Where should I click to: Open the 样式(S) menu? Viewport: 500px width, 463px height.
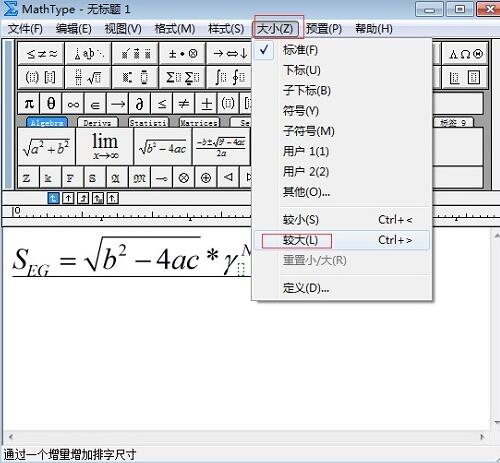click(226, 29)
